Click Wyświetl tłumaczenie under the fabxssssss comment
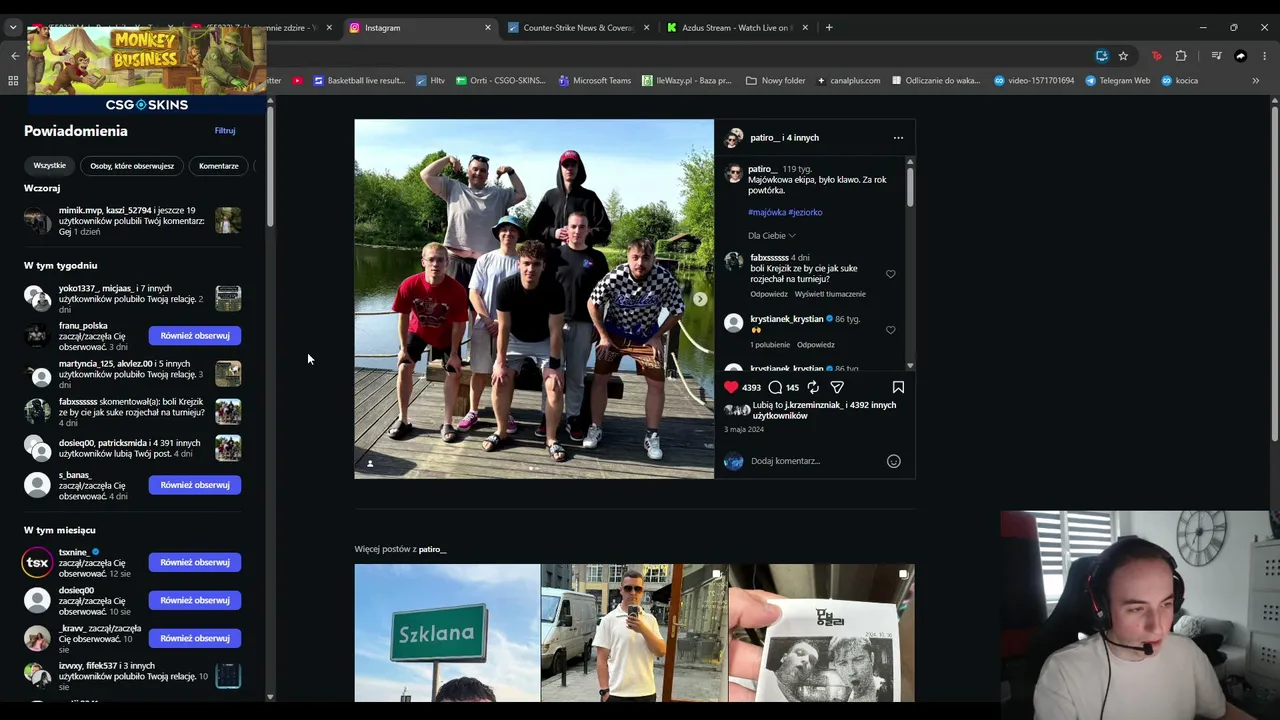Screen dimensions: 1280x720 (830, 294)
